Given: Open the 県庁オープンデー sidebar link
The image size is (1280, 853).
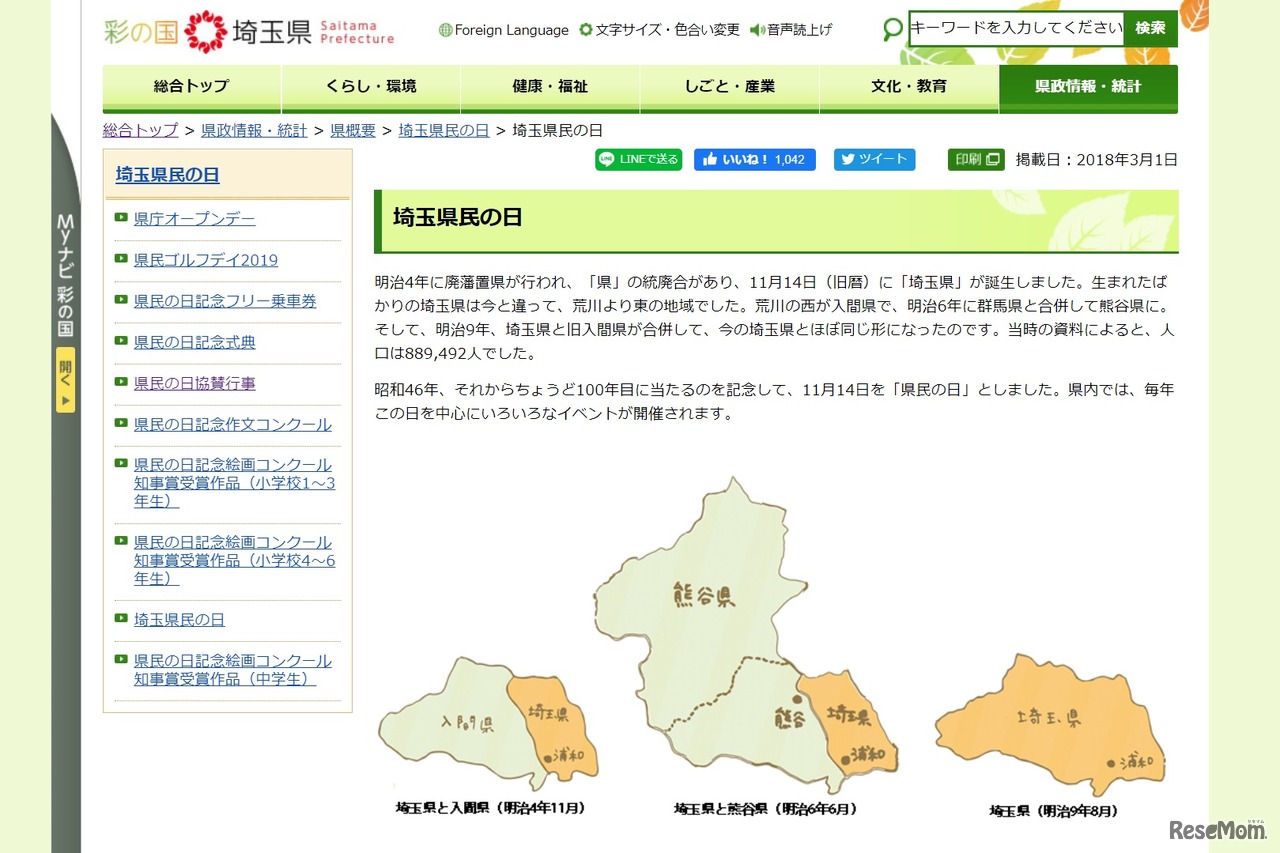Looking at the screenshot, I should 193,219.
